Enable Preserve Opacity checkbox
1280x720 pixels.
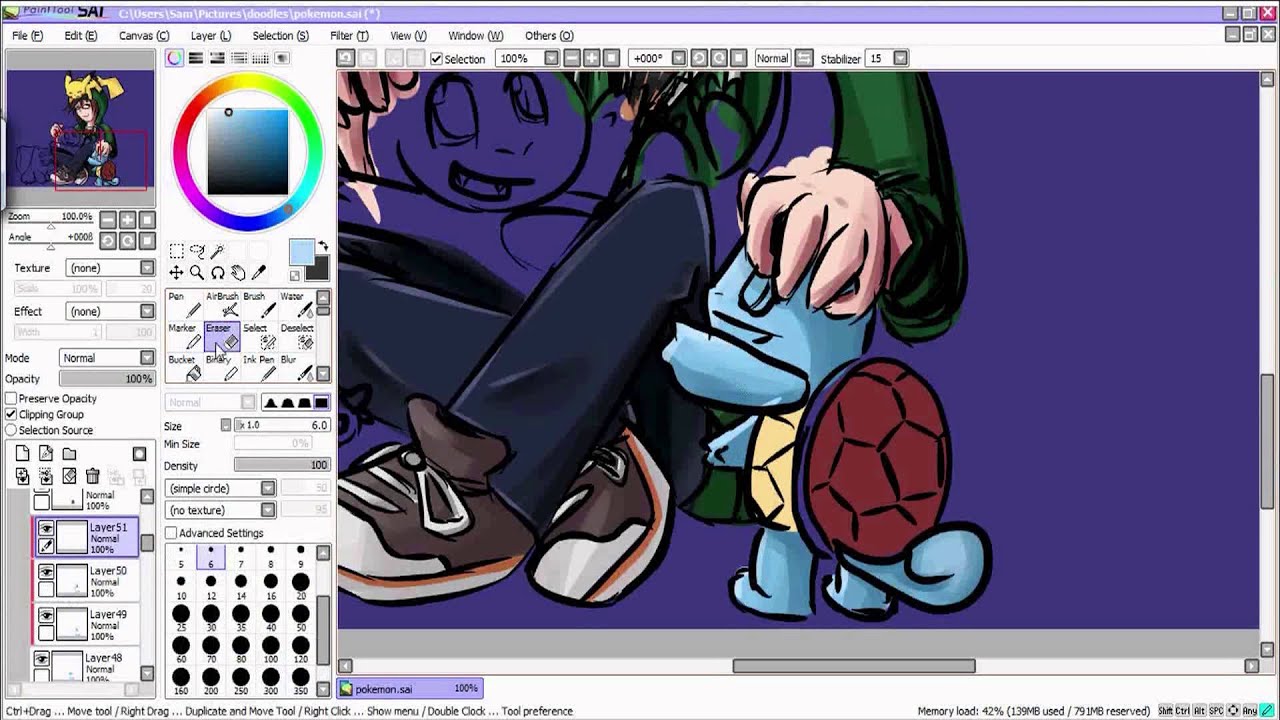tap(11, 398)
